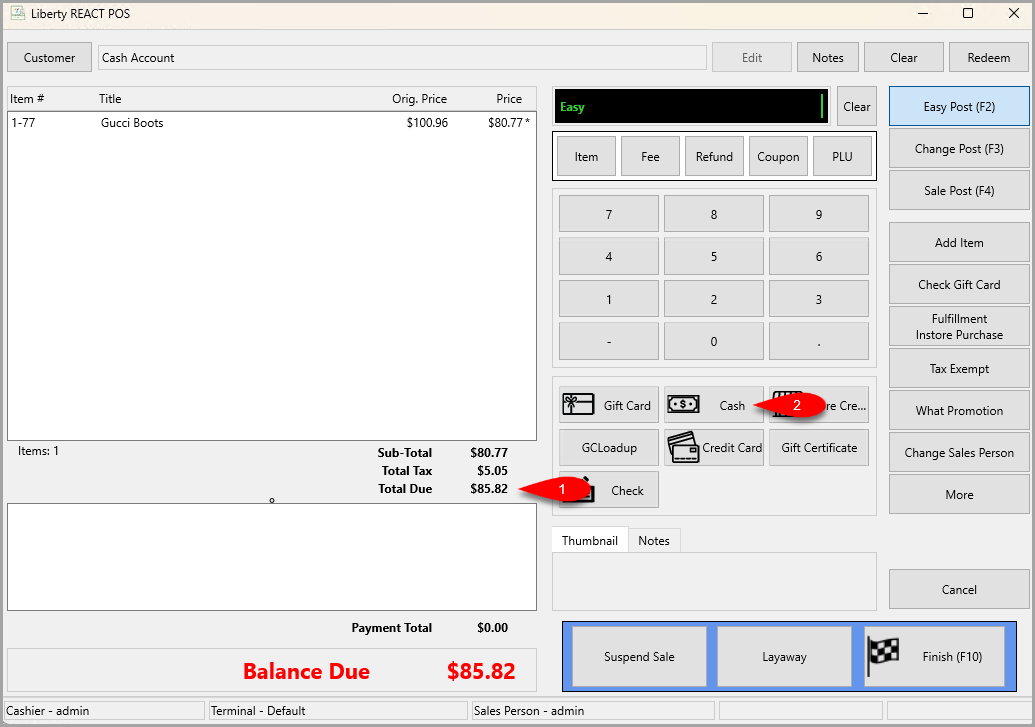Tap keypad decimal point key
The height and width of the screenshot is (727, 1035).
coord(818,341)
